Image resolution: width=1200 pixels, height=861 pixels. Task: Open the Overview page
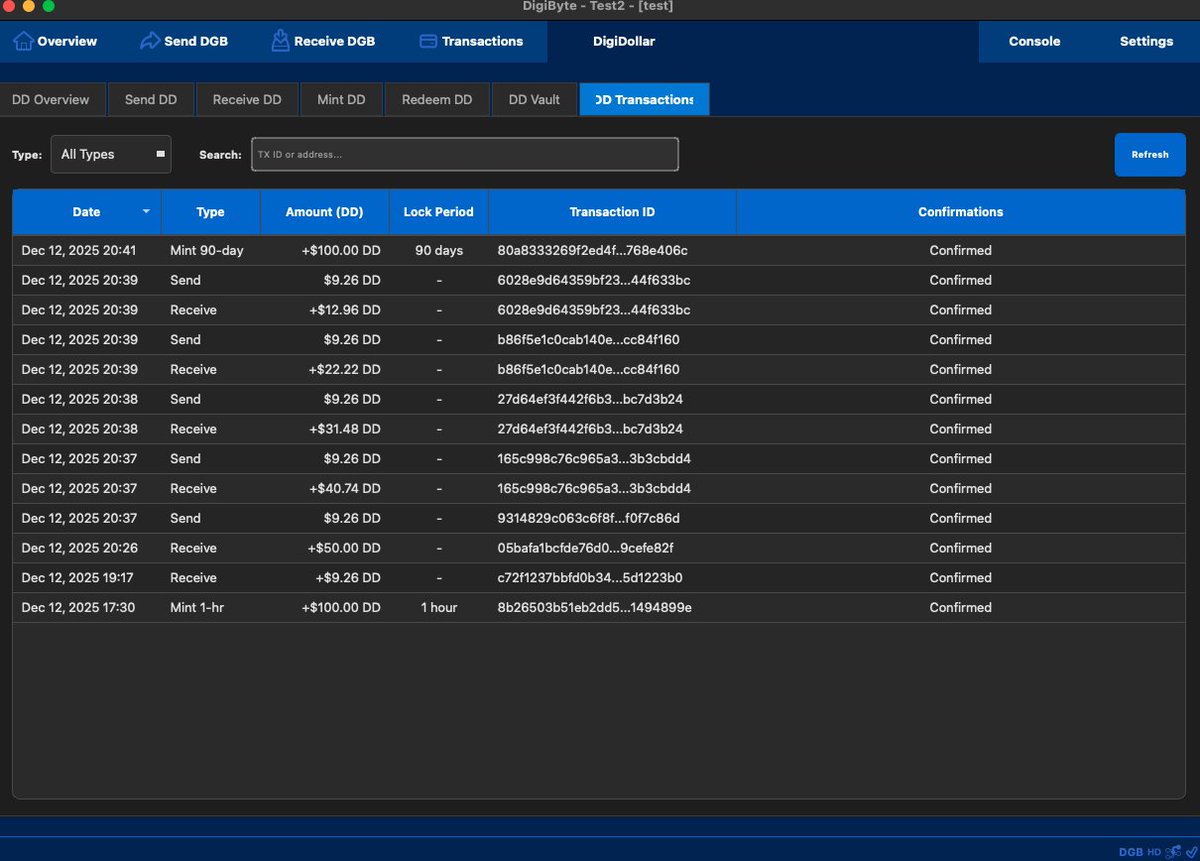tap(55, 42)
